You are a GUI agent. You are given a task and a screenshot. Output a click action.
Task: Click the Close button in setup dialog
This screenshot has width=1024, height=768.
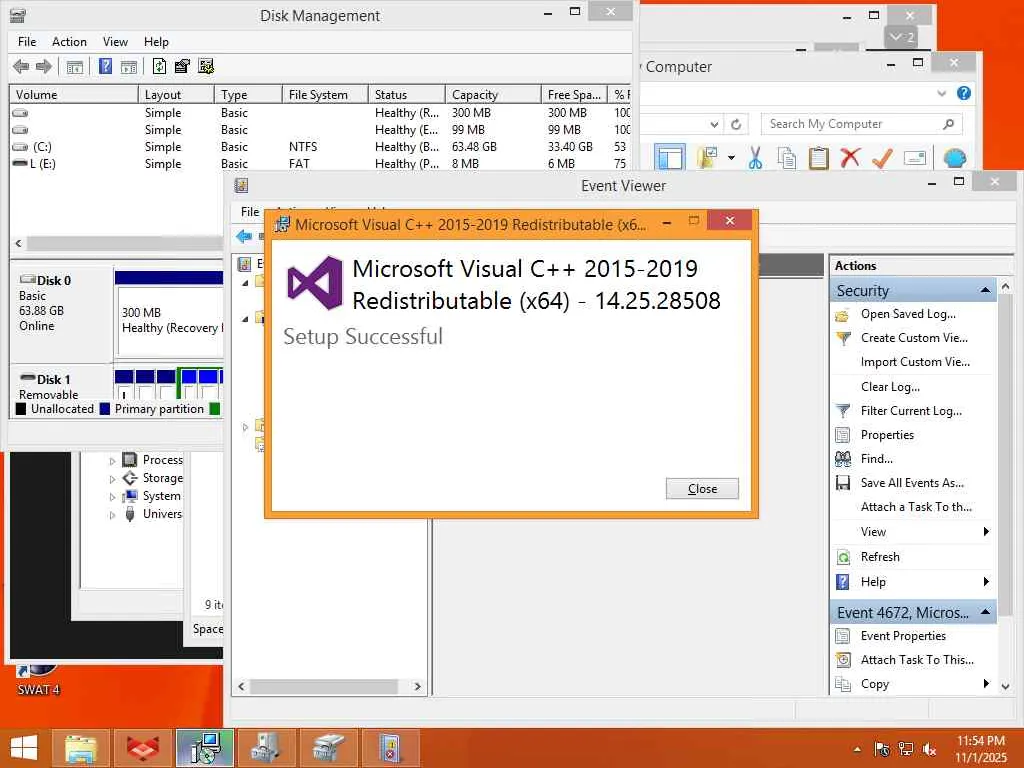point(702,488)
